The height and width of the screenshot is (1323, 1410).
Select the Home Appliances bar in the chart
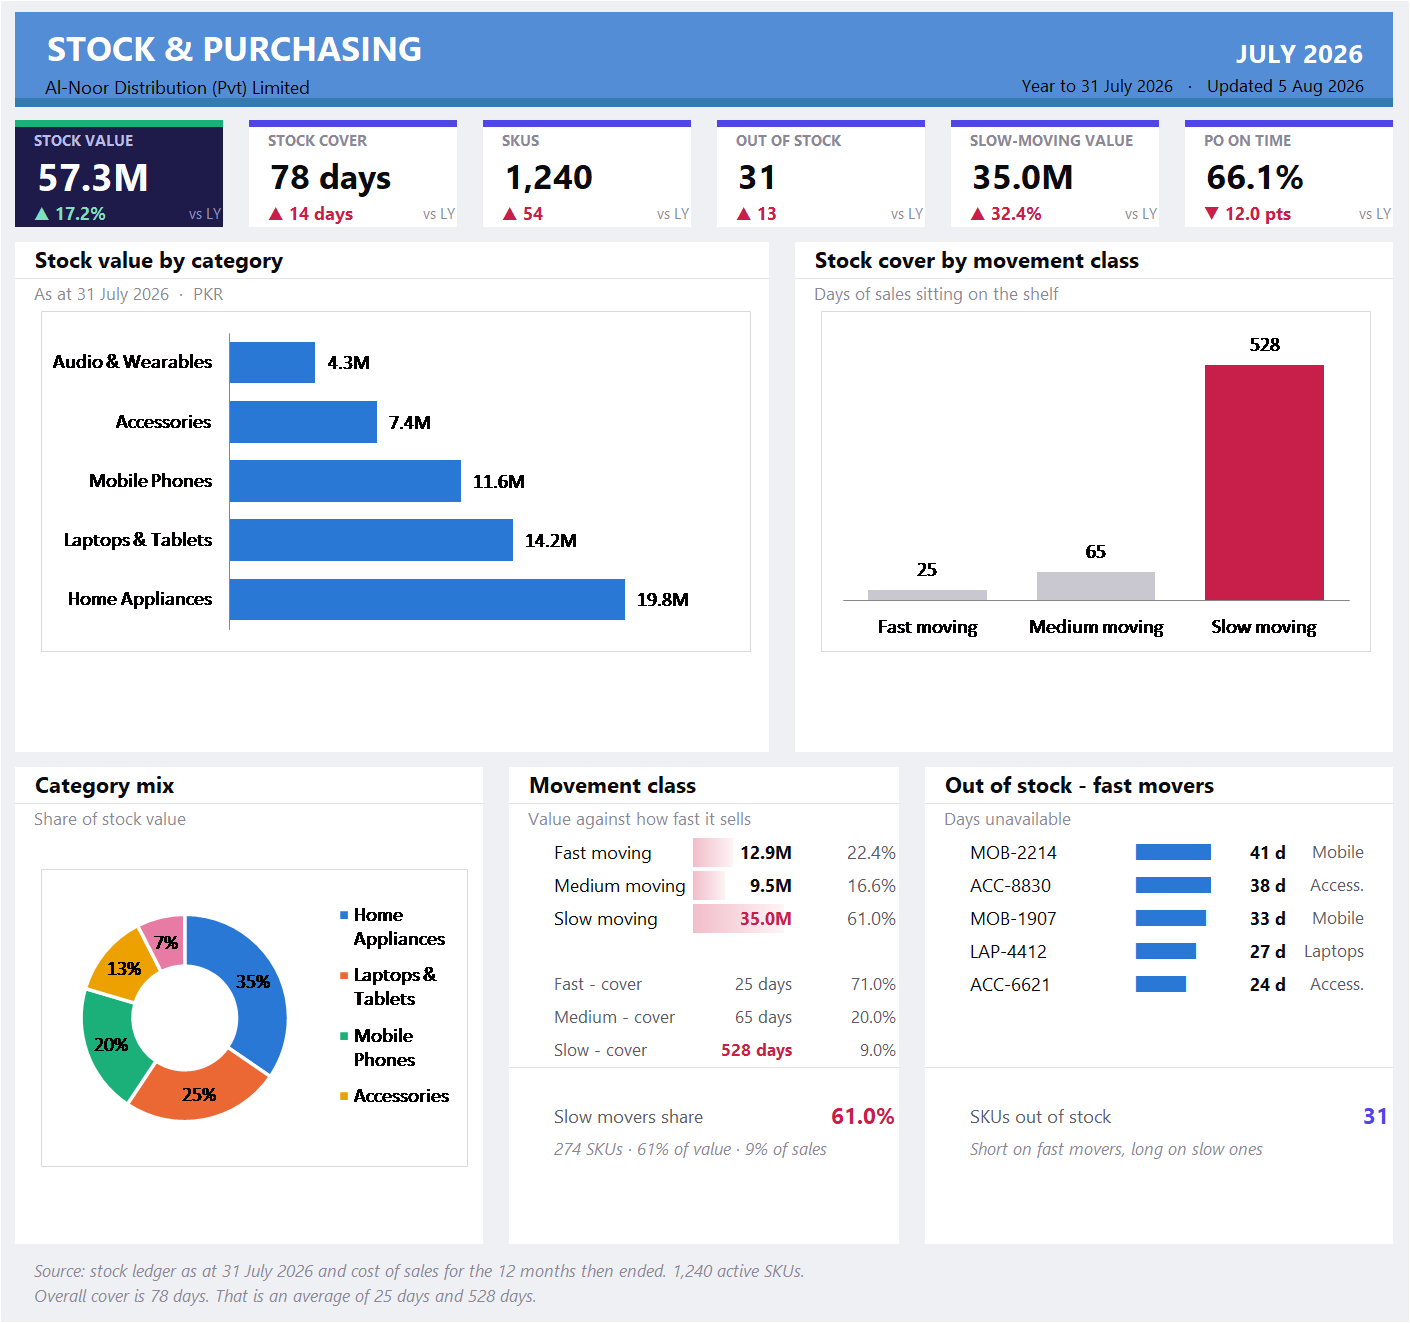(427, 599)
